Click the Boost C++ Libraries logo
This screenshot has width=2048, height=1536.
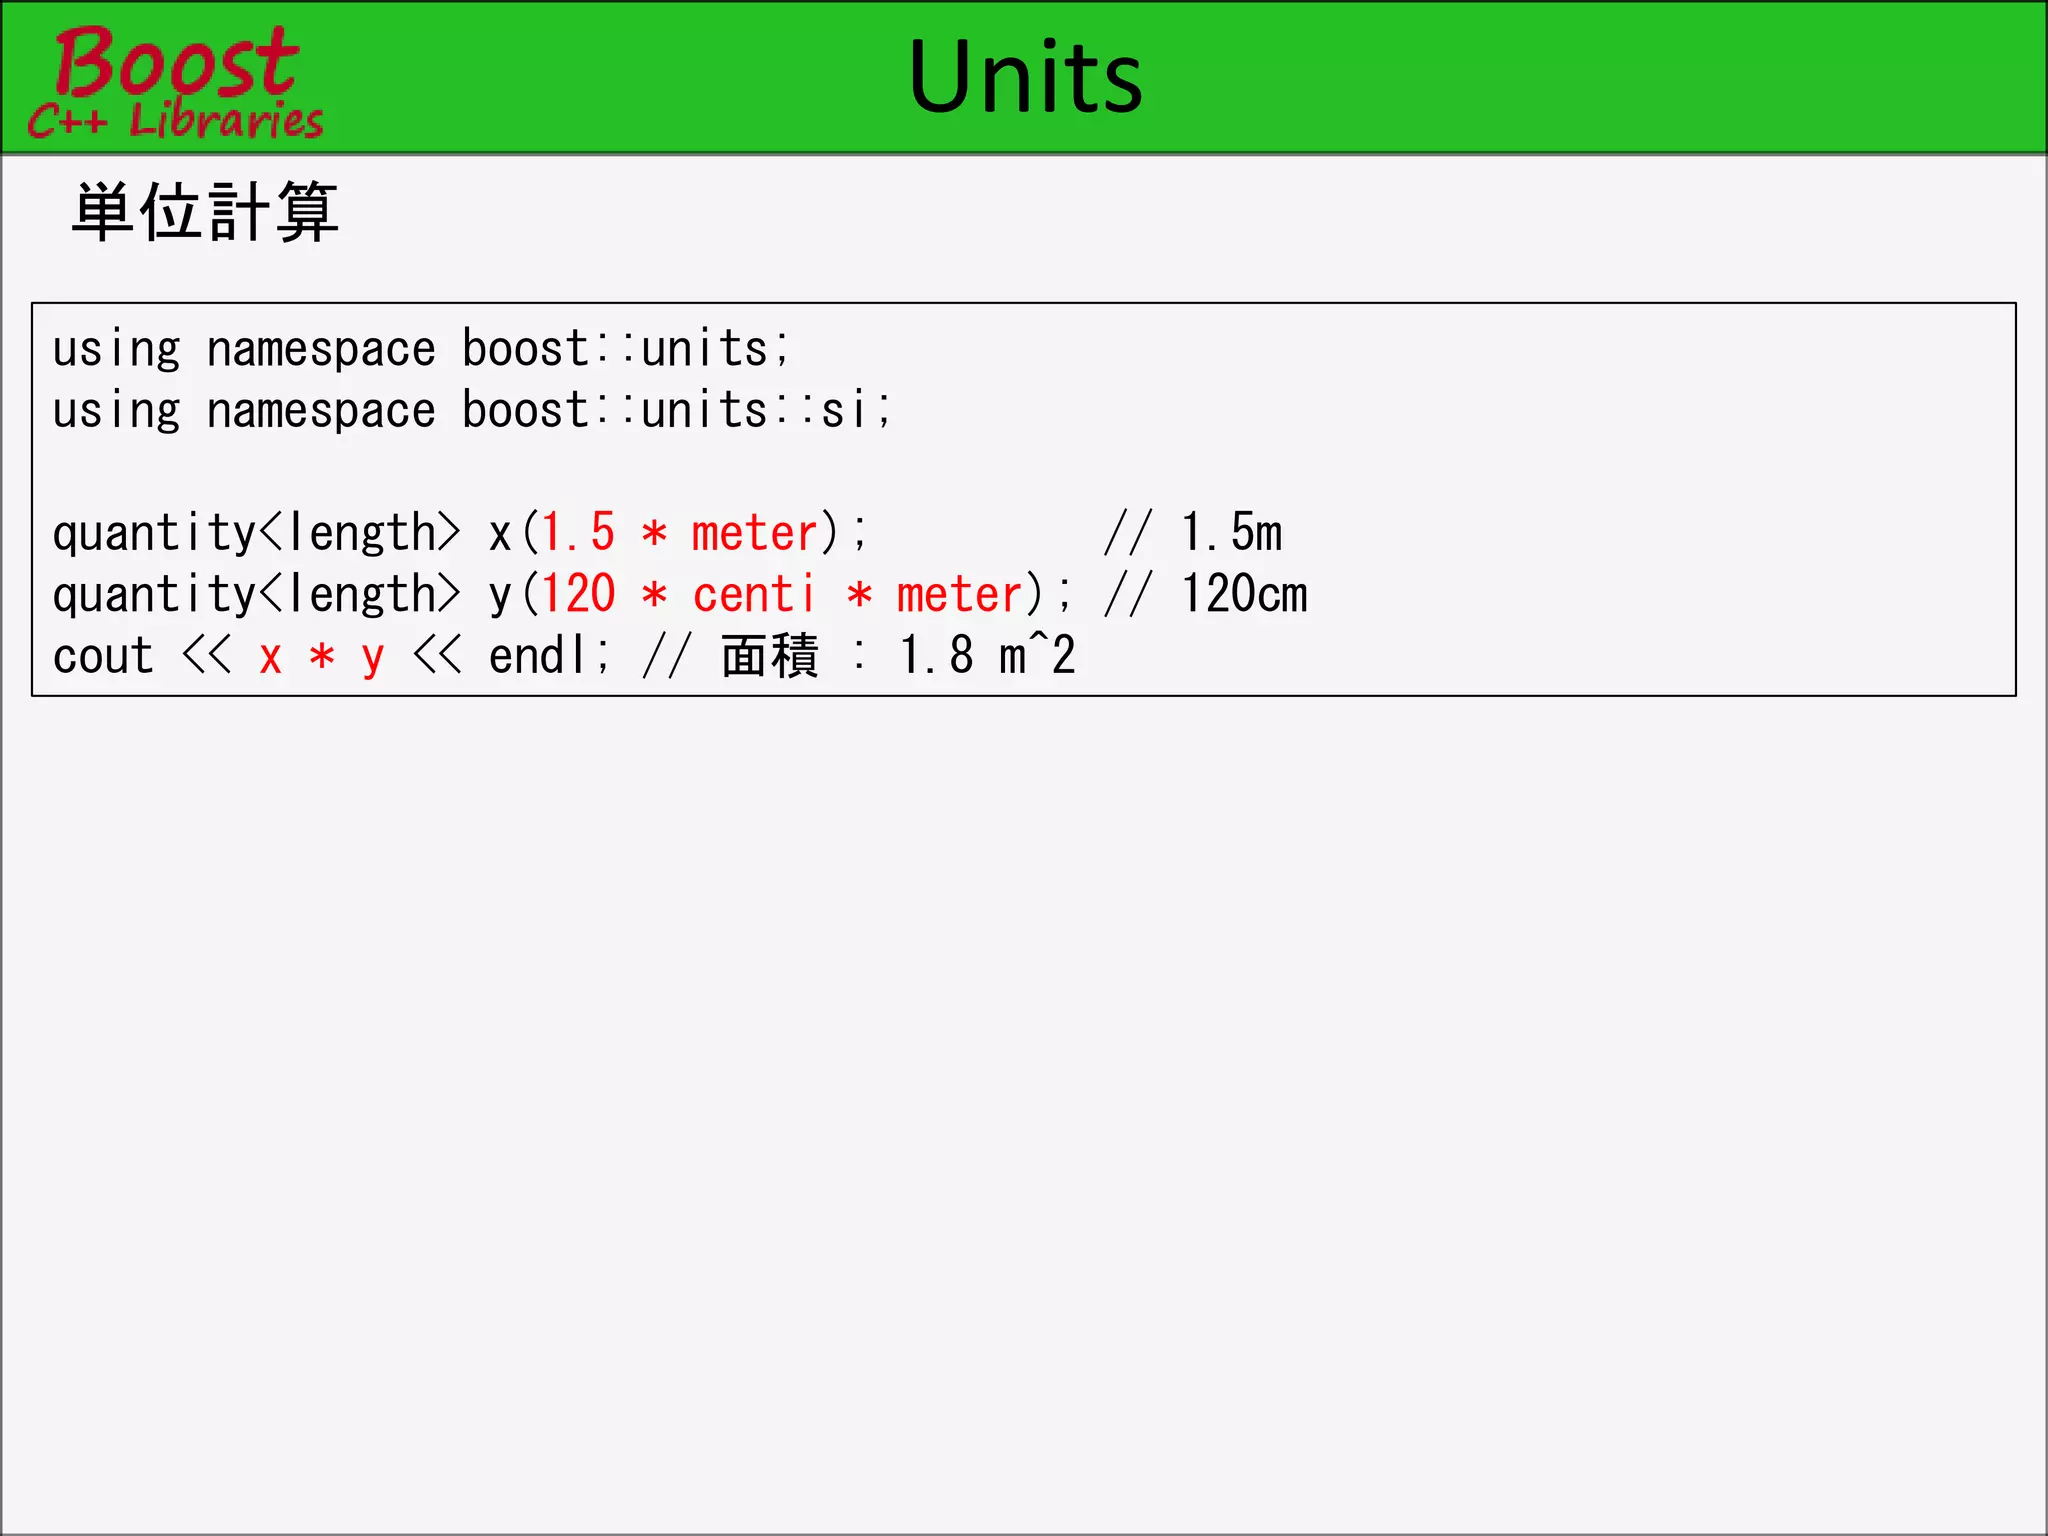click(x=175, y=82)
